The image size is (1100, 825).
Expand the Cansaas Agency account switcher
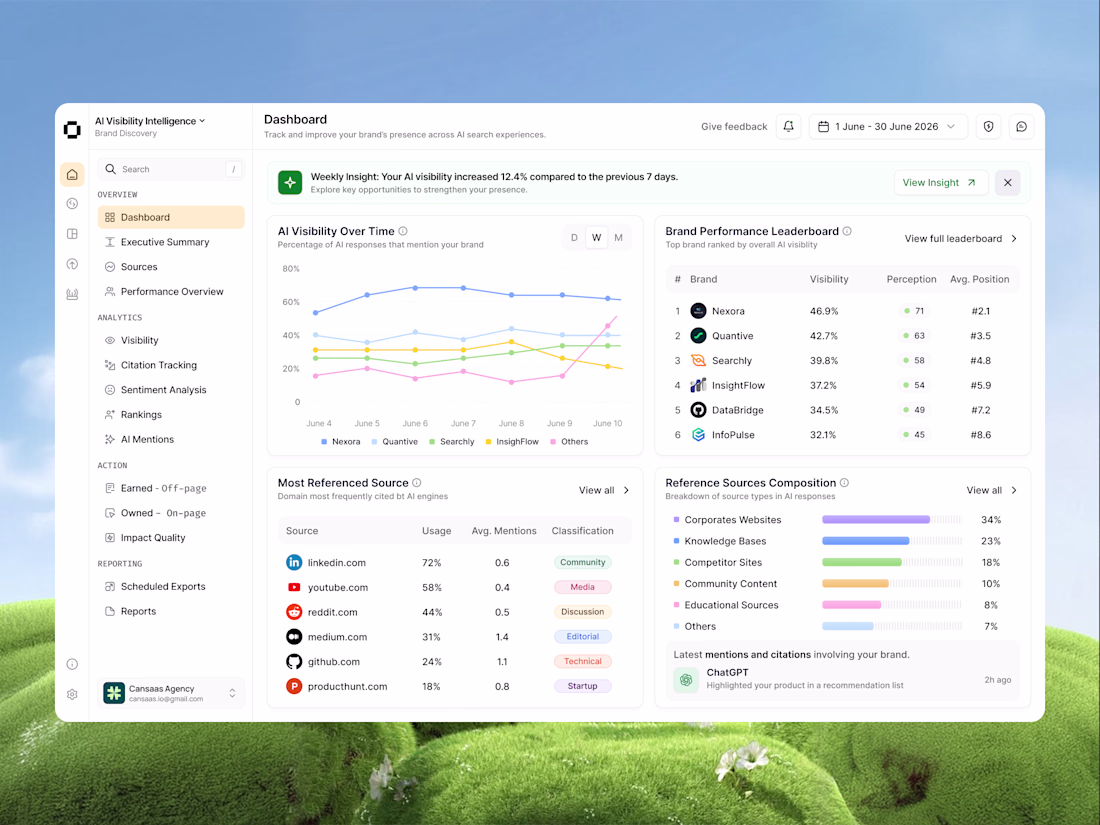170,693
